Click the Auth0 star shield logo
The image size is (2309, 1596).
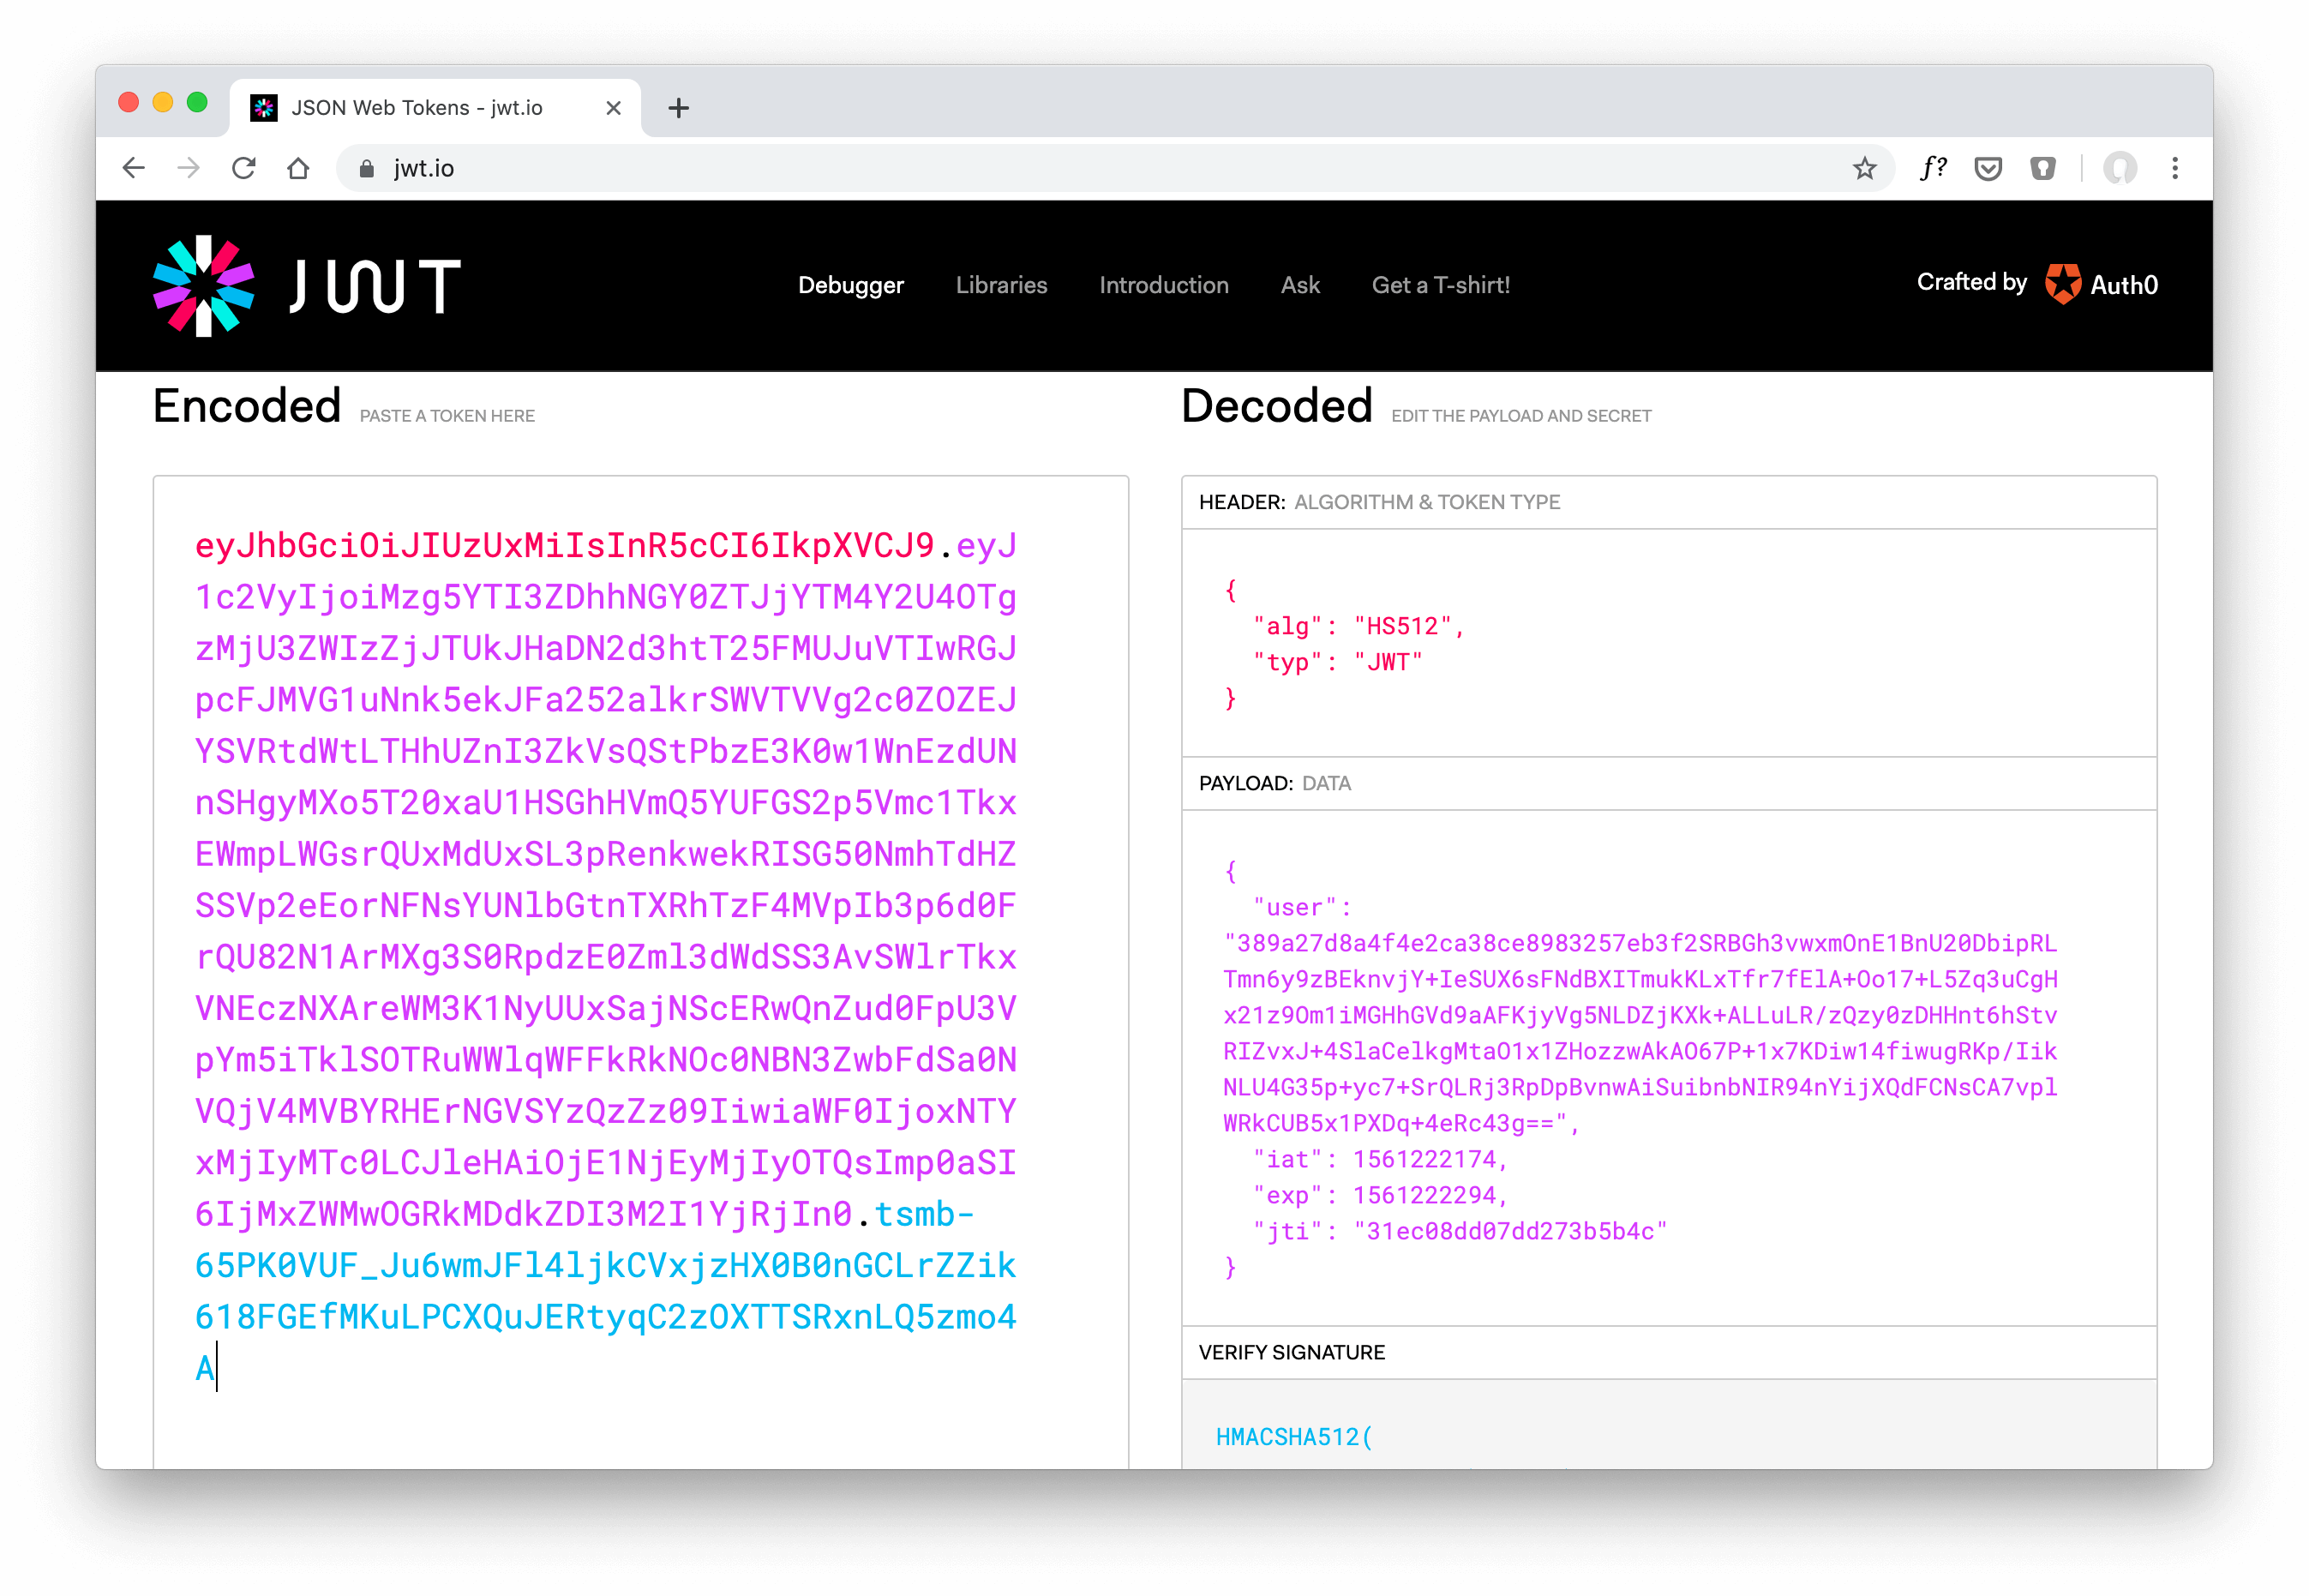2062,284
